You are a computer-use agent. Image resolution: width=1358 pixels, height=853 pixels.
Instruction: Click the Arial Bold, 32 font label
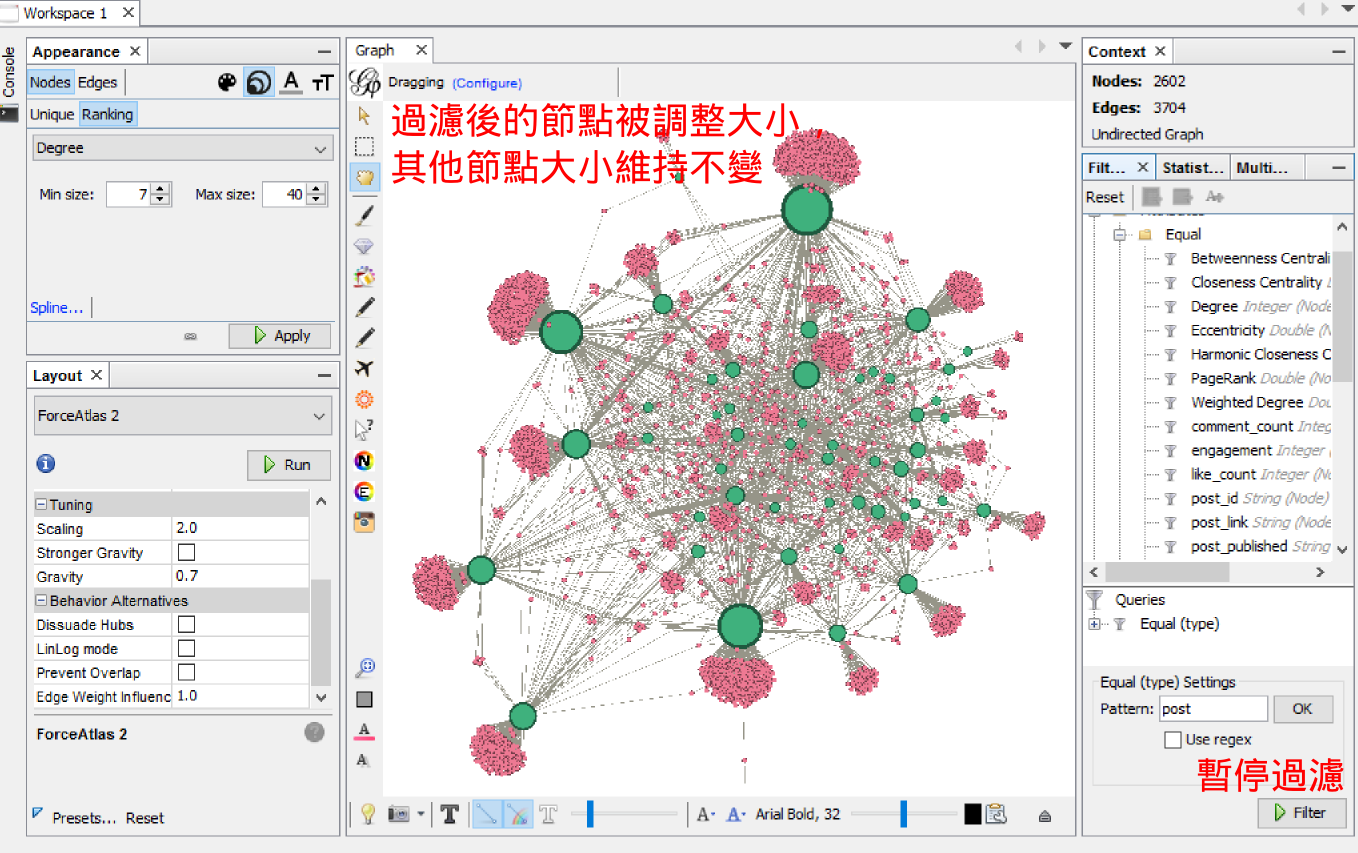click(x=798, y=814)
